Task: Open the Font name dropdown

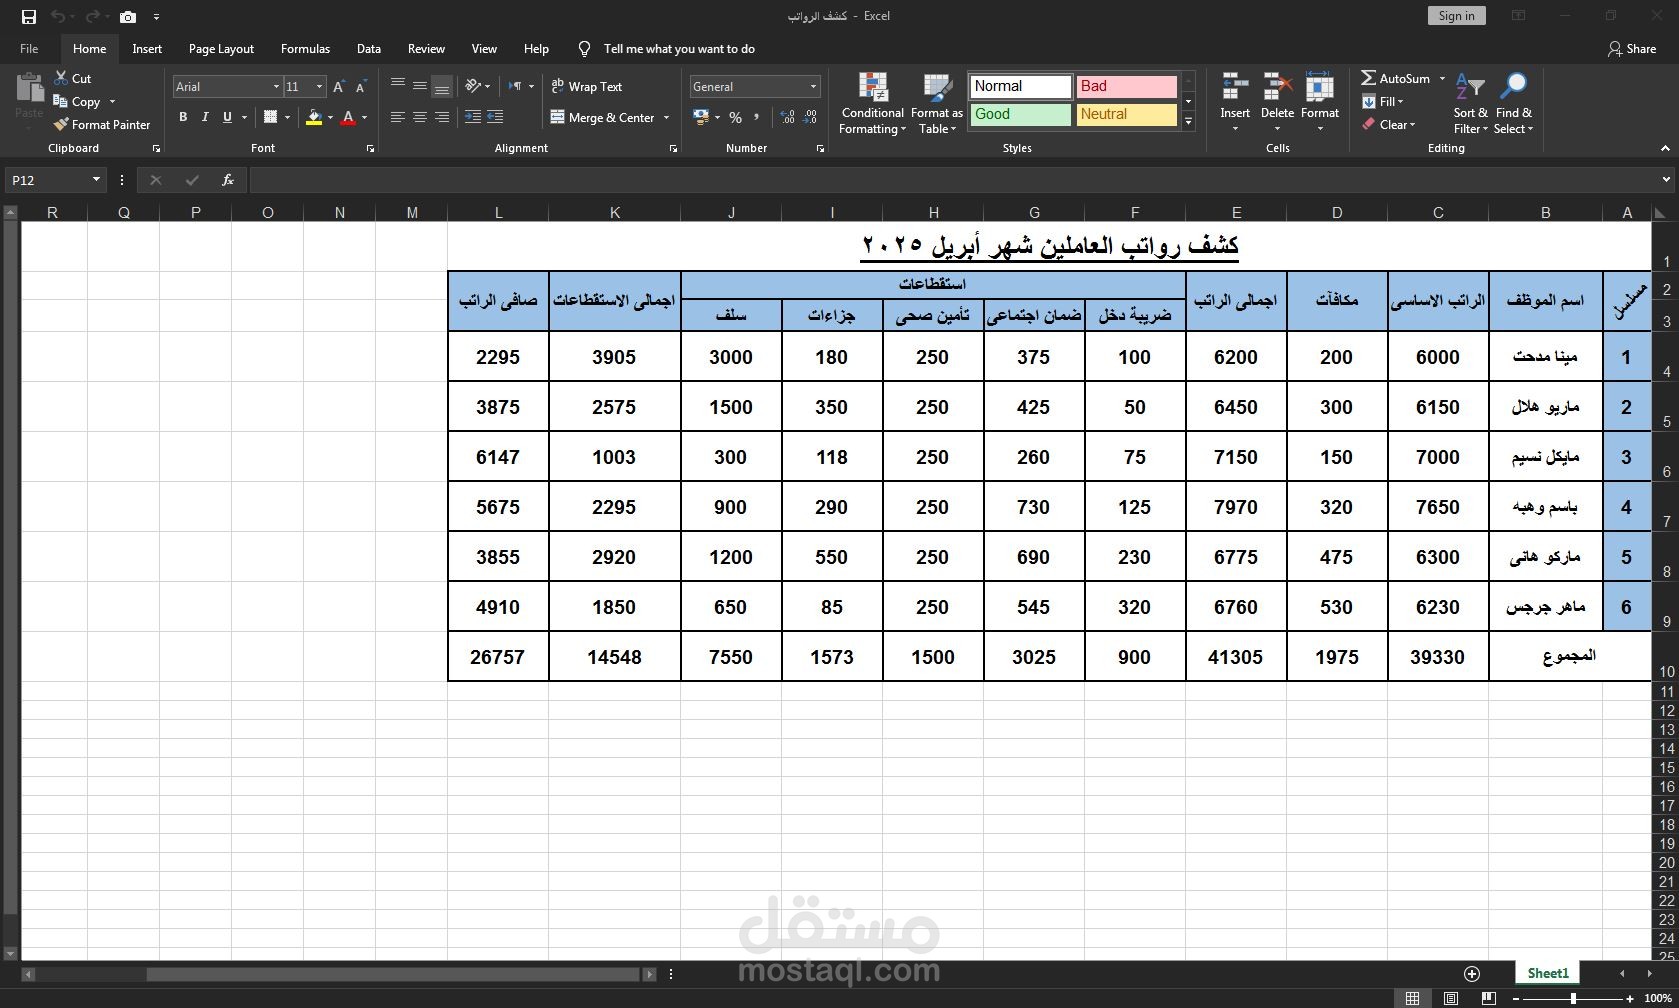Action: coord(276,86)
